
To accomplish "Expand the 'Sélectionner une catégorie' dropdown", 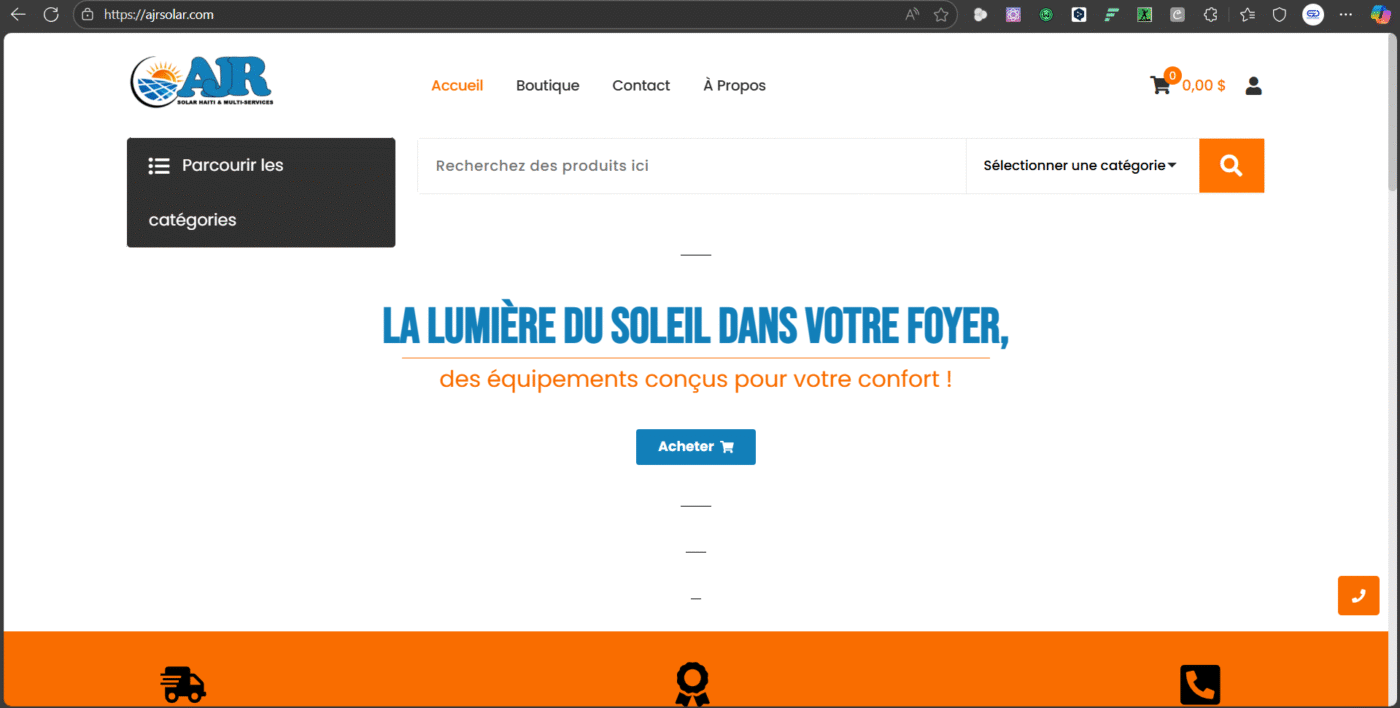I will click(1081, 166).
